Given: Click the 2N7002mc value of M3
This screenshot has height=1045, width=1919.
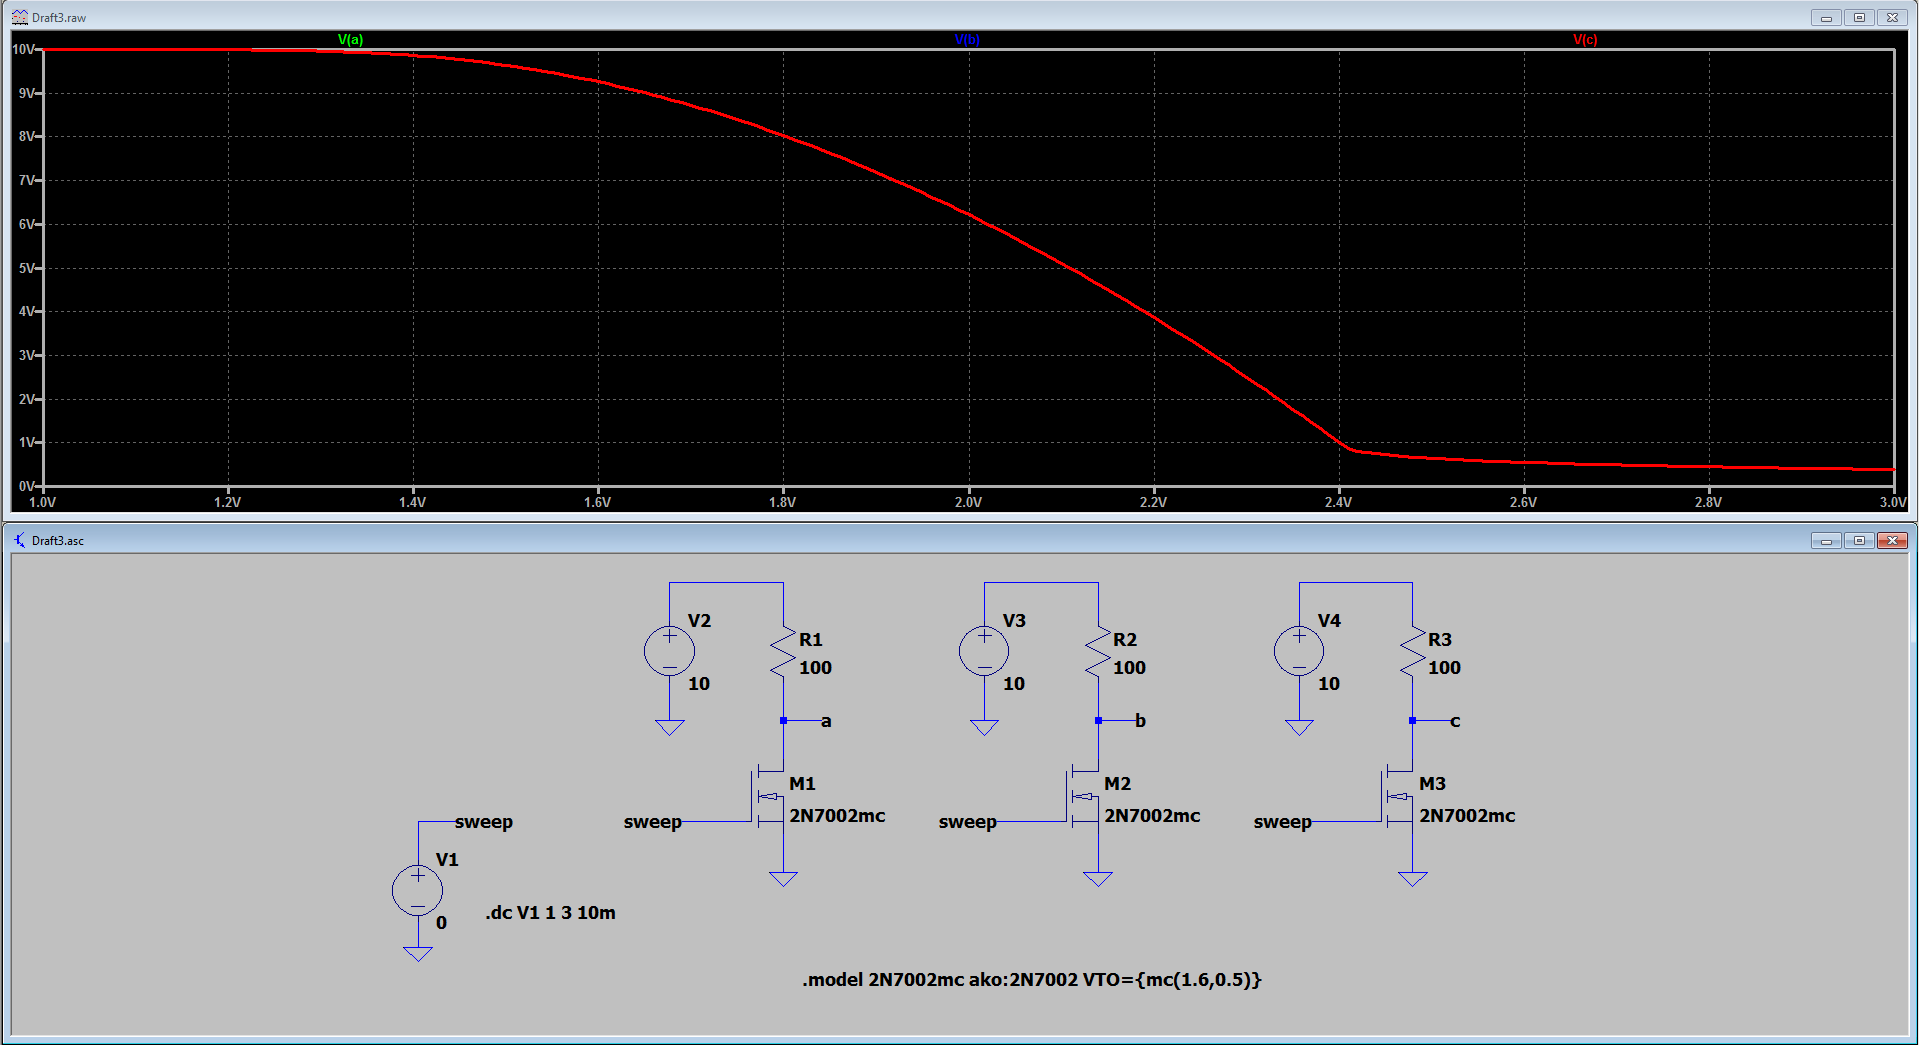Looking at the screenshot, I should 1467,815.
